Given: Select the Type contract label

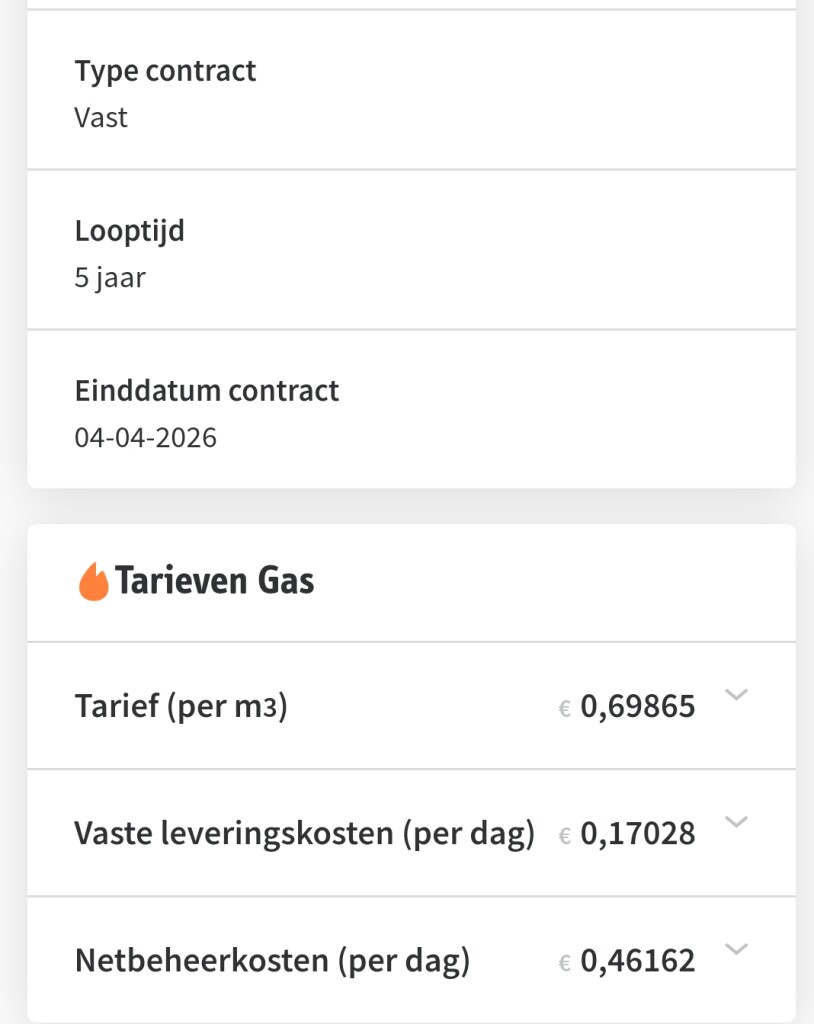Looking at the screenshot, I should tap(165, 71).
